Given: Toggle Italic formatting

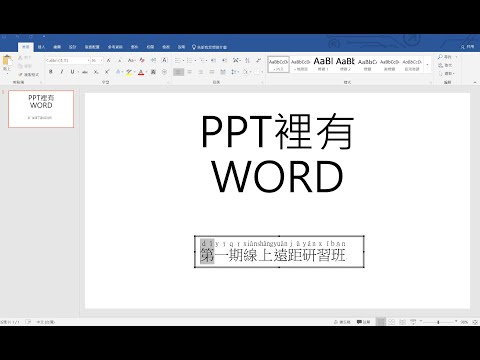Looking at the screenshot, I should [61, 72].
